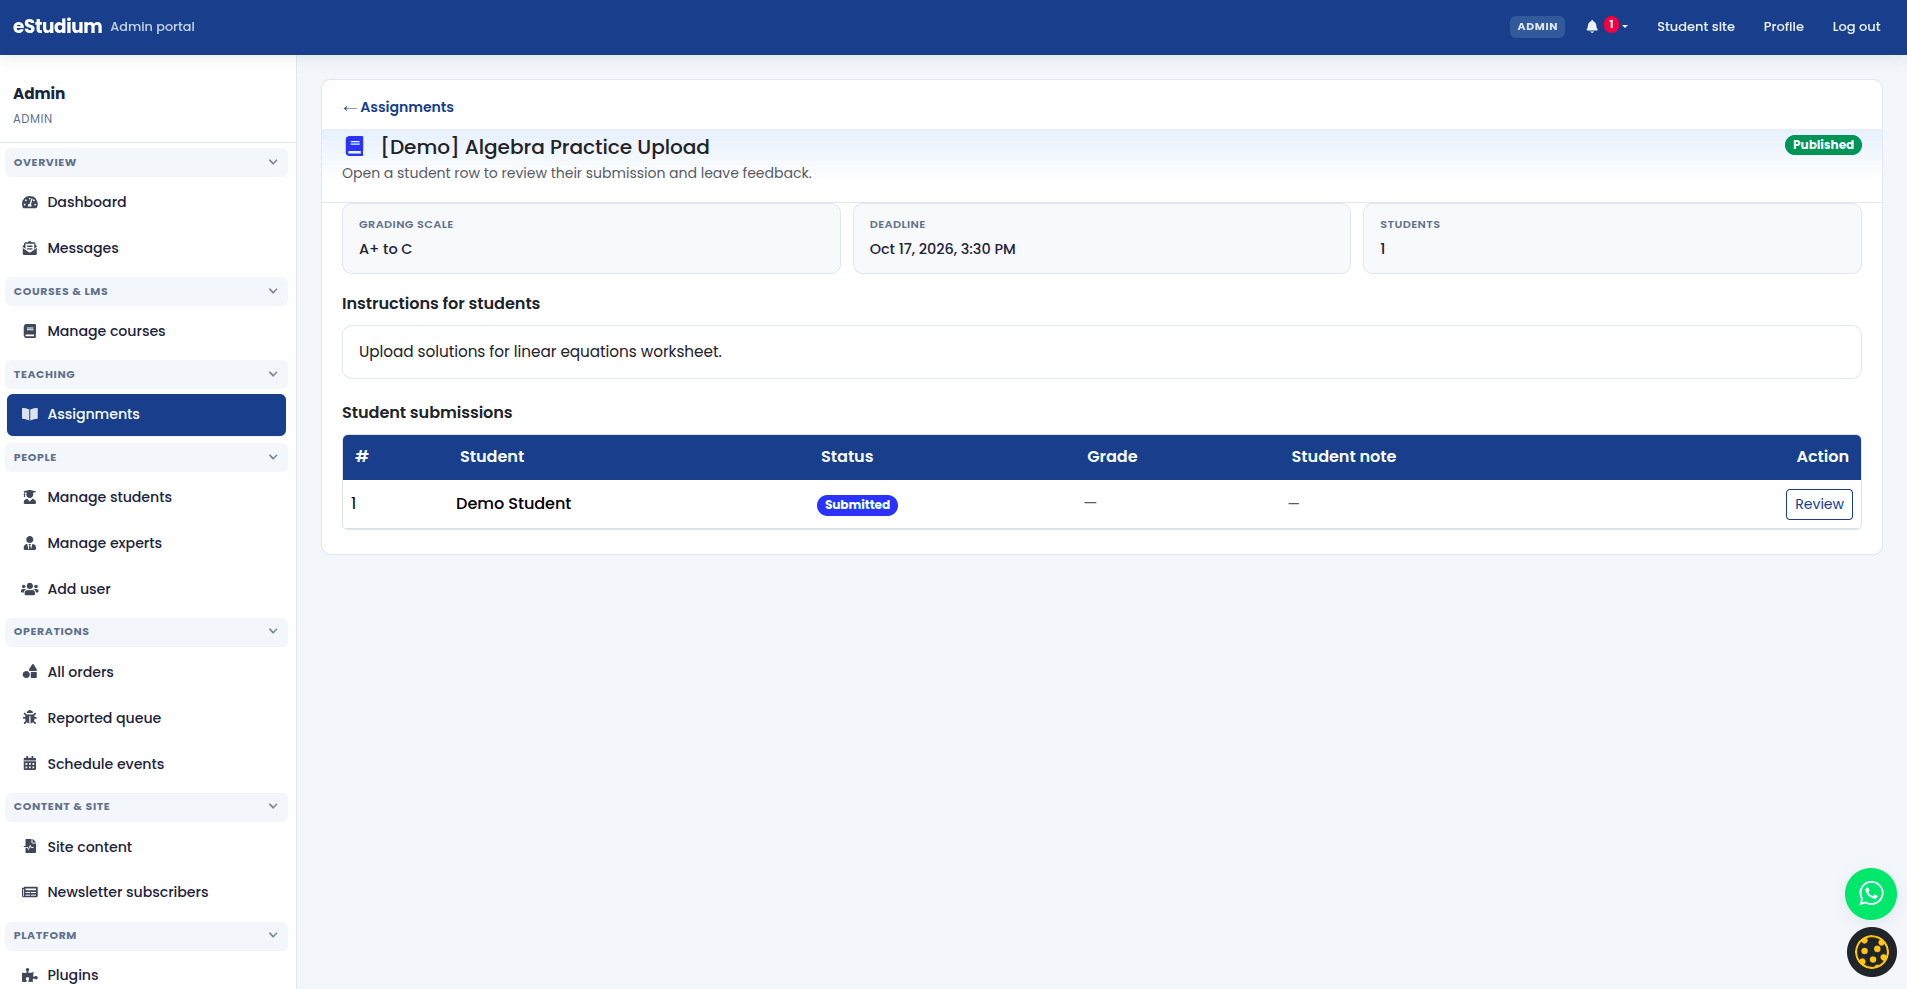Click the Site content file icon
This screenshot has height=989, width=1907.
point(30,847)
